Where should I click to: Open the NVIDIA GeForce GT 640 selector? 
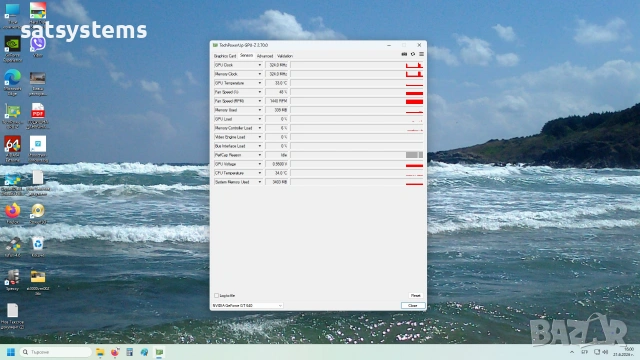click(247, 305)
